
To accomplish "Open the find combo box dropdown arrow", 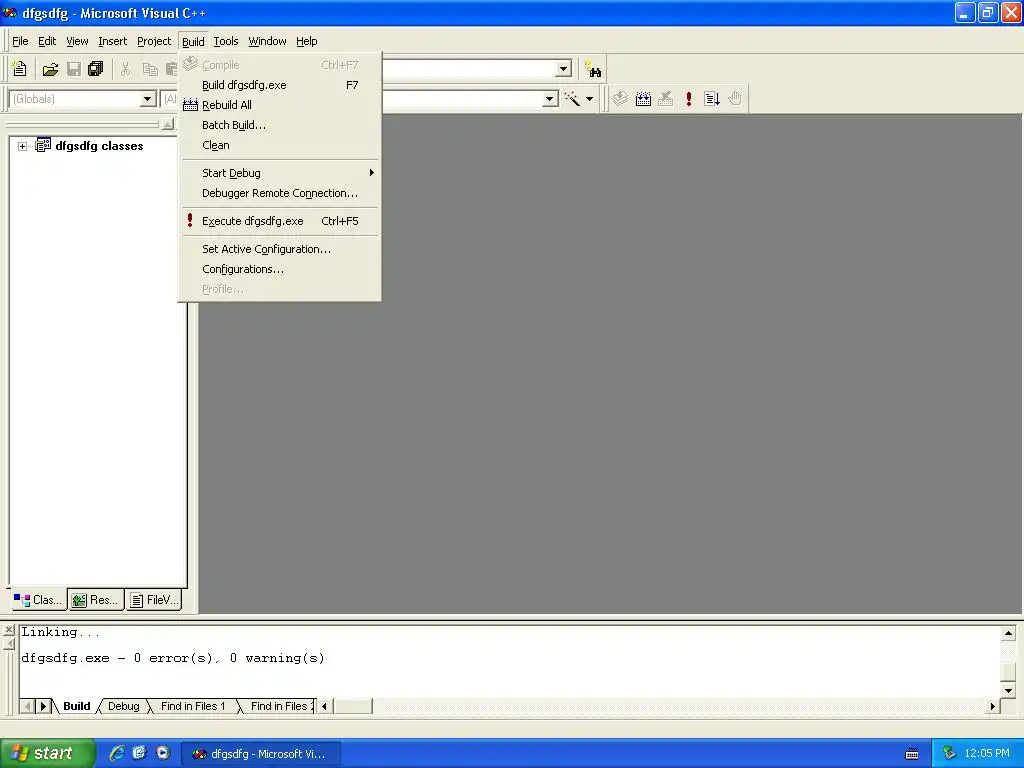I will click(563, 69).
